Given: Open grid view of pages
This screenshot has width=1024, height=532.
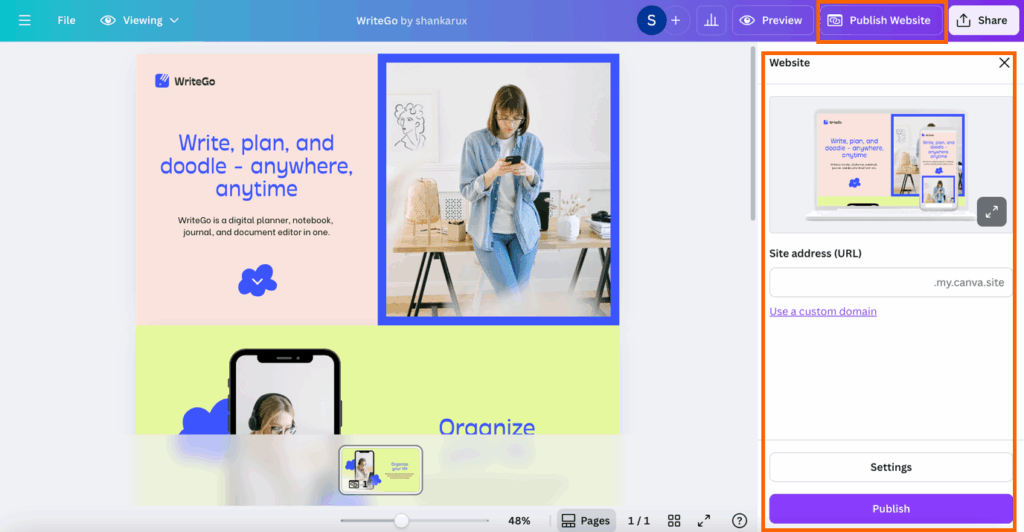Looking at the screenshot, I should (674, 521).
